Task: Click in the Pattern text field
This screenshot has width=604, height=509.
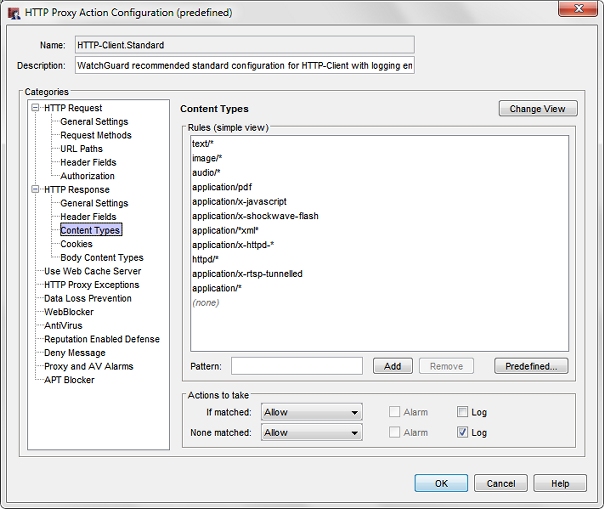Action: coord(296,366)
